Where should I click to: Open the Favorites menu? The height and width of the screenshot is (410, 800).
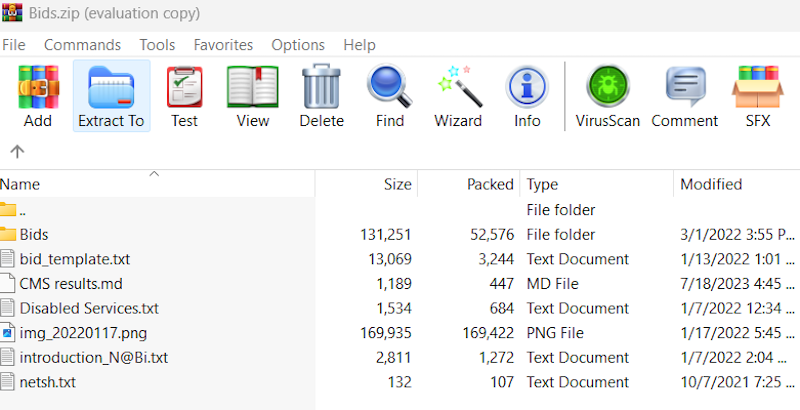[x=223, y=45]
